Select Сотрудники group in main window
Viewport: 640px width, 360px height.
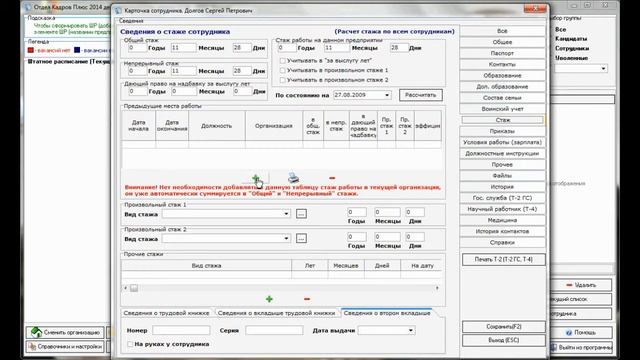(572, 48)
